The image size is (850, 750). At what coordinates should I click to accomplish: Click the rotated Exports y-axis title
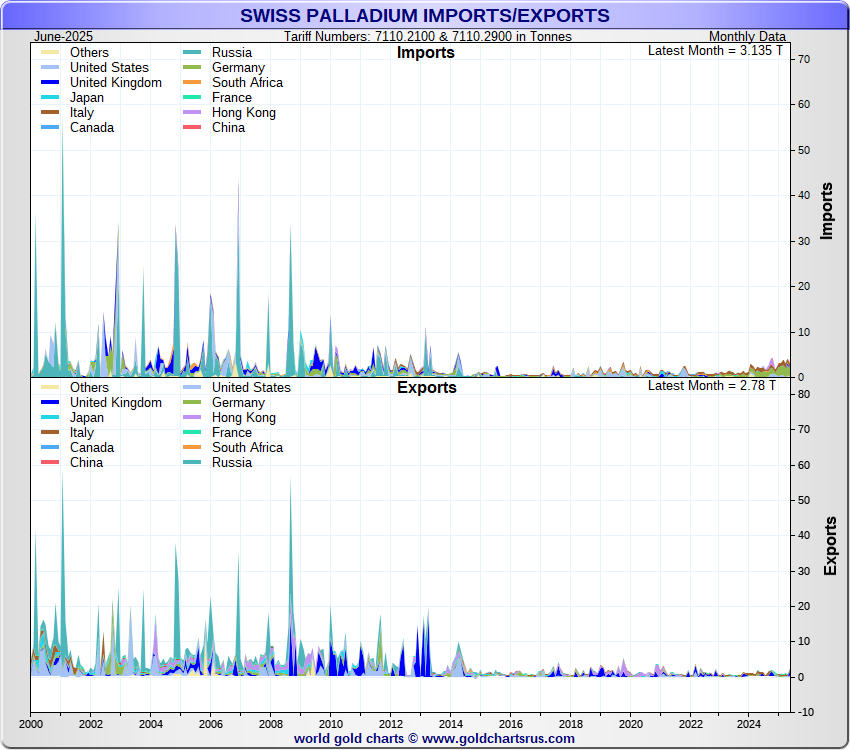pyautogui.click(x=830, y=546)
